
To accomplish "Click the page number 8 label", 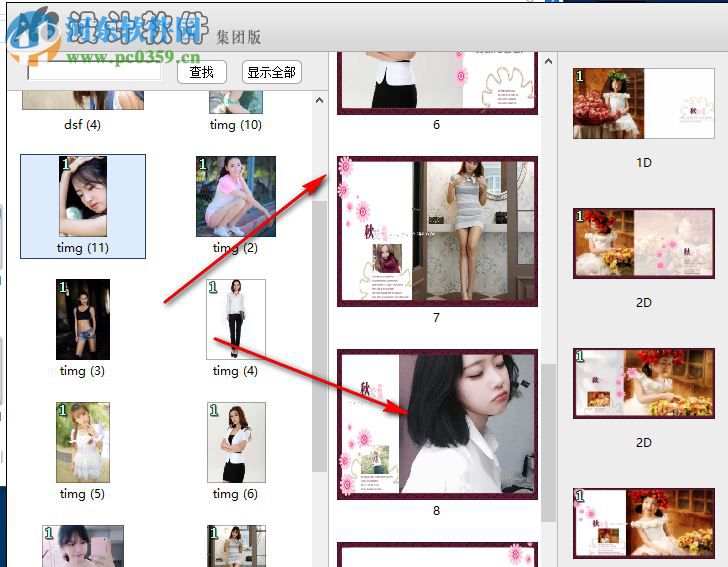I will point(436,511).
